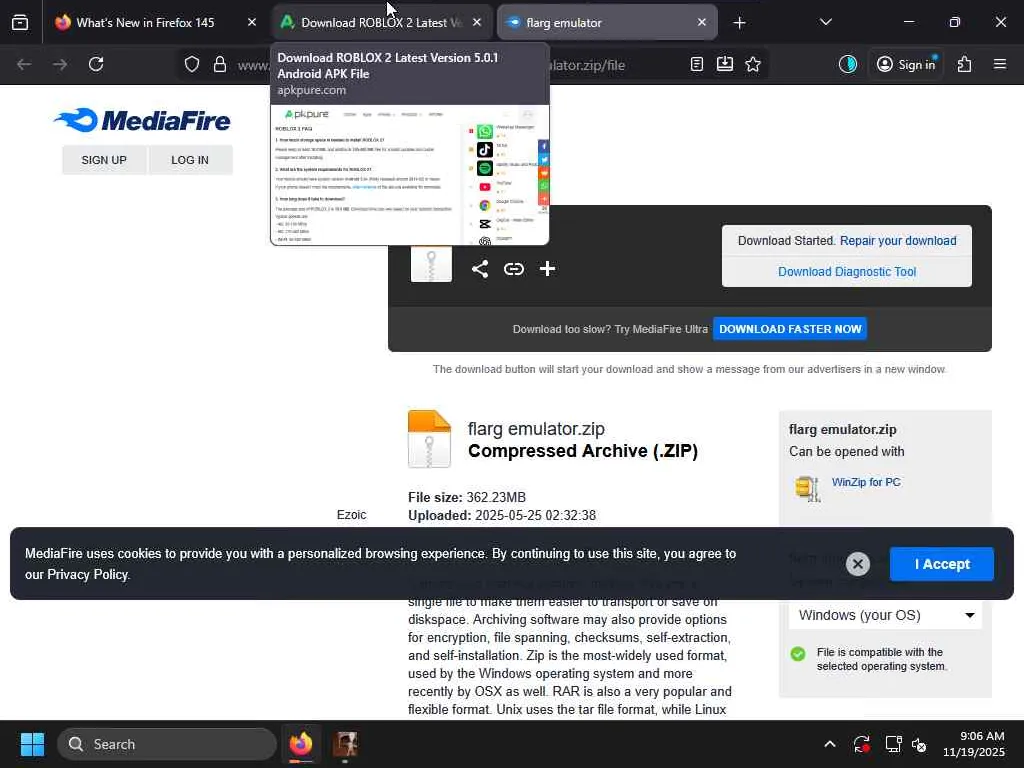Click Repair your download link

click(x=898, y=241)
